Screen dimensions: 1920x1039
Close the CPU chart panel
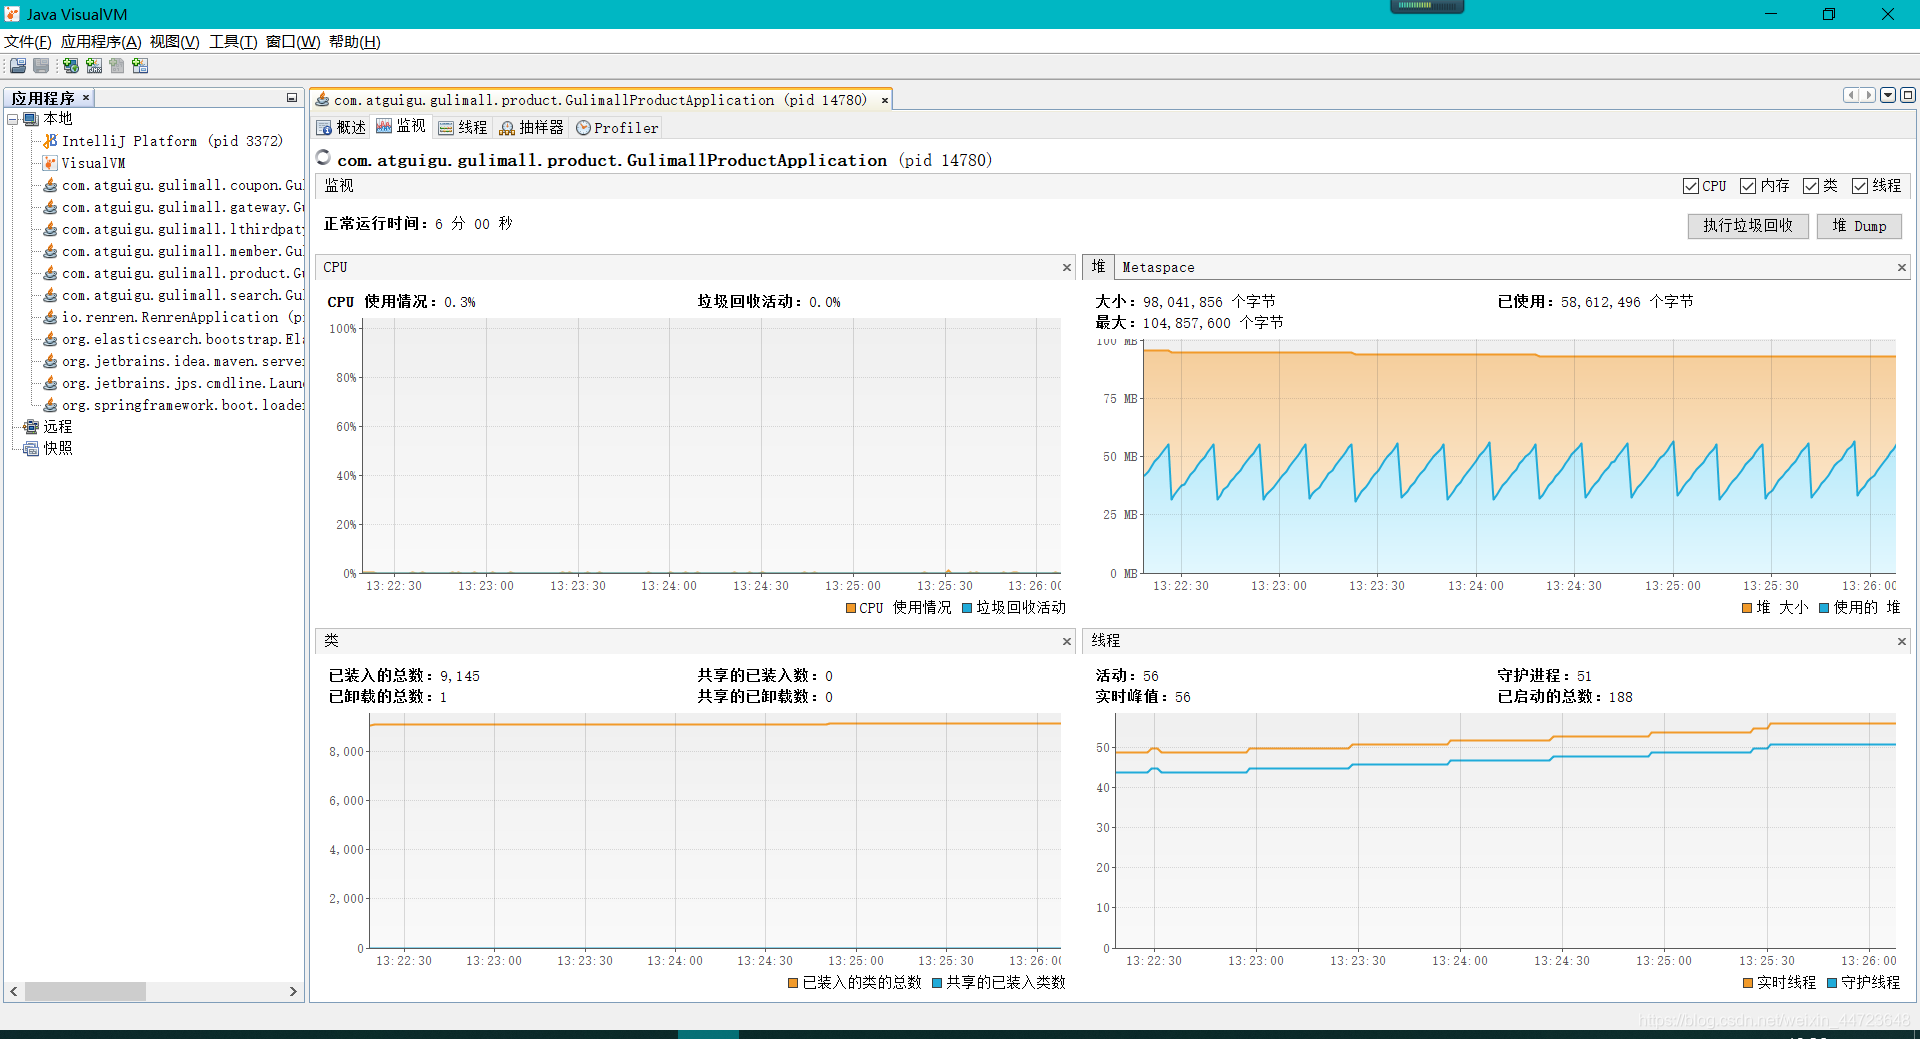(1067, 268)
